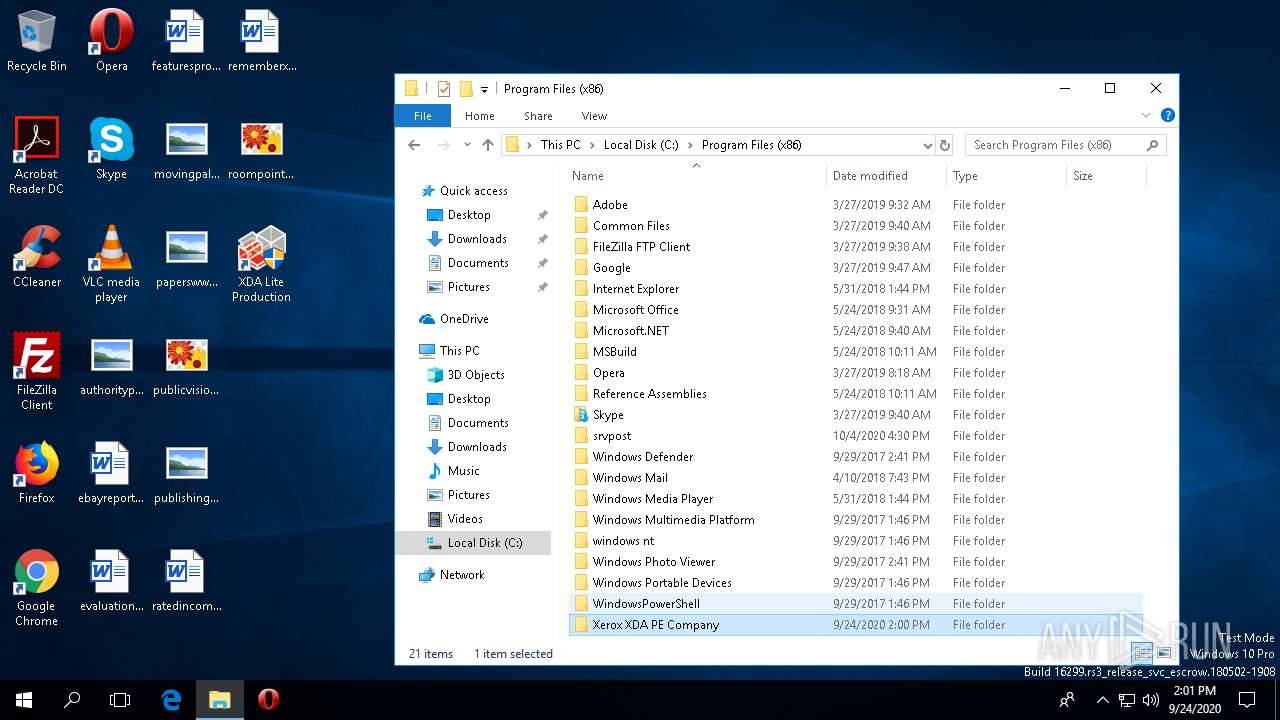The width and height of the screenshot is (1280, 720).
Task: Select 3D Objects in navigation pane
Action: [476, 375]
